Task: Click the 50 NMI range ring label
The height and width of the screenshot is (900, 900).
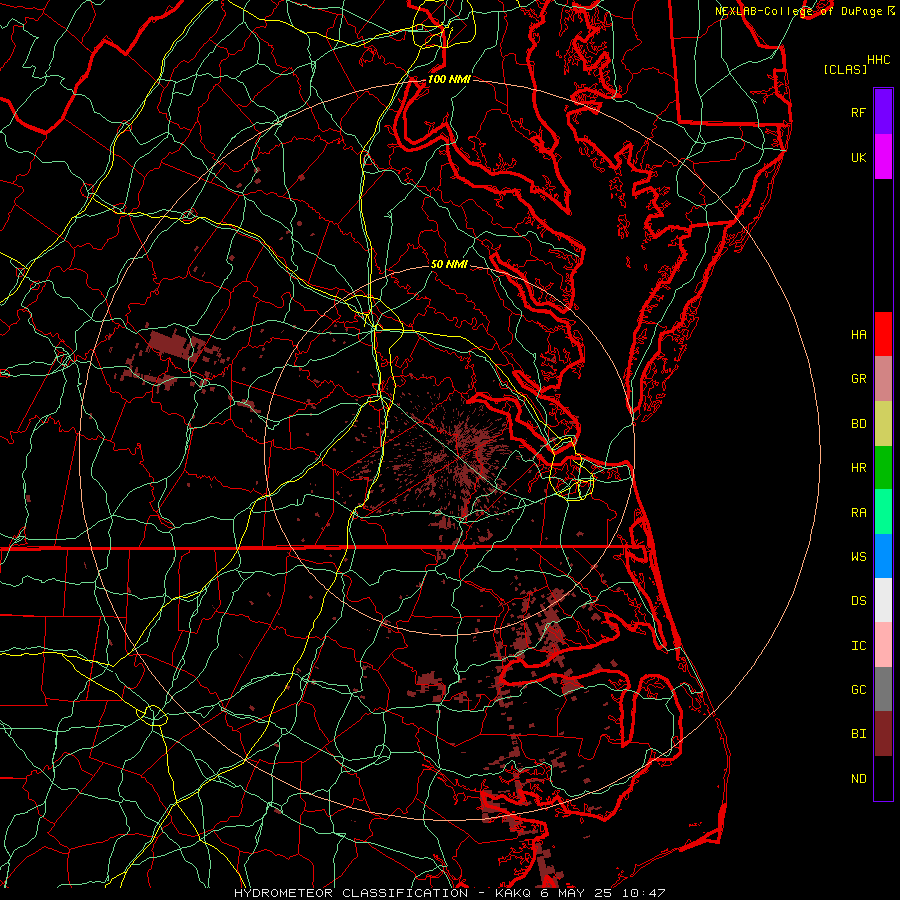Action: (449, 265)
